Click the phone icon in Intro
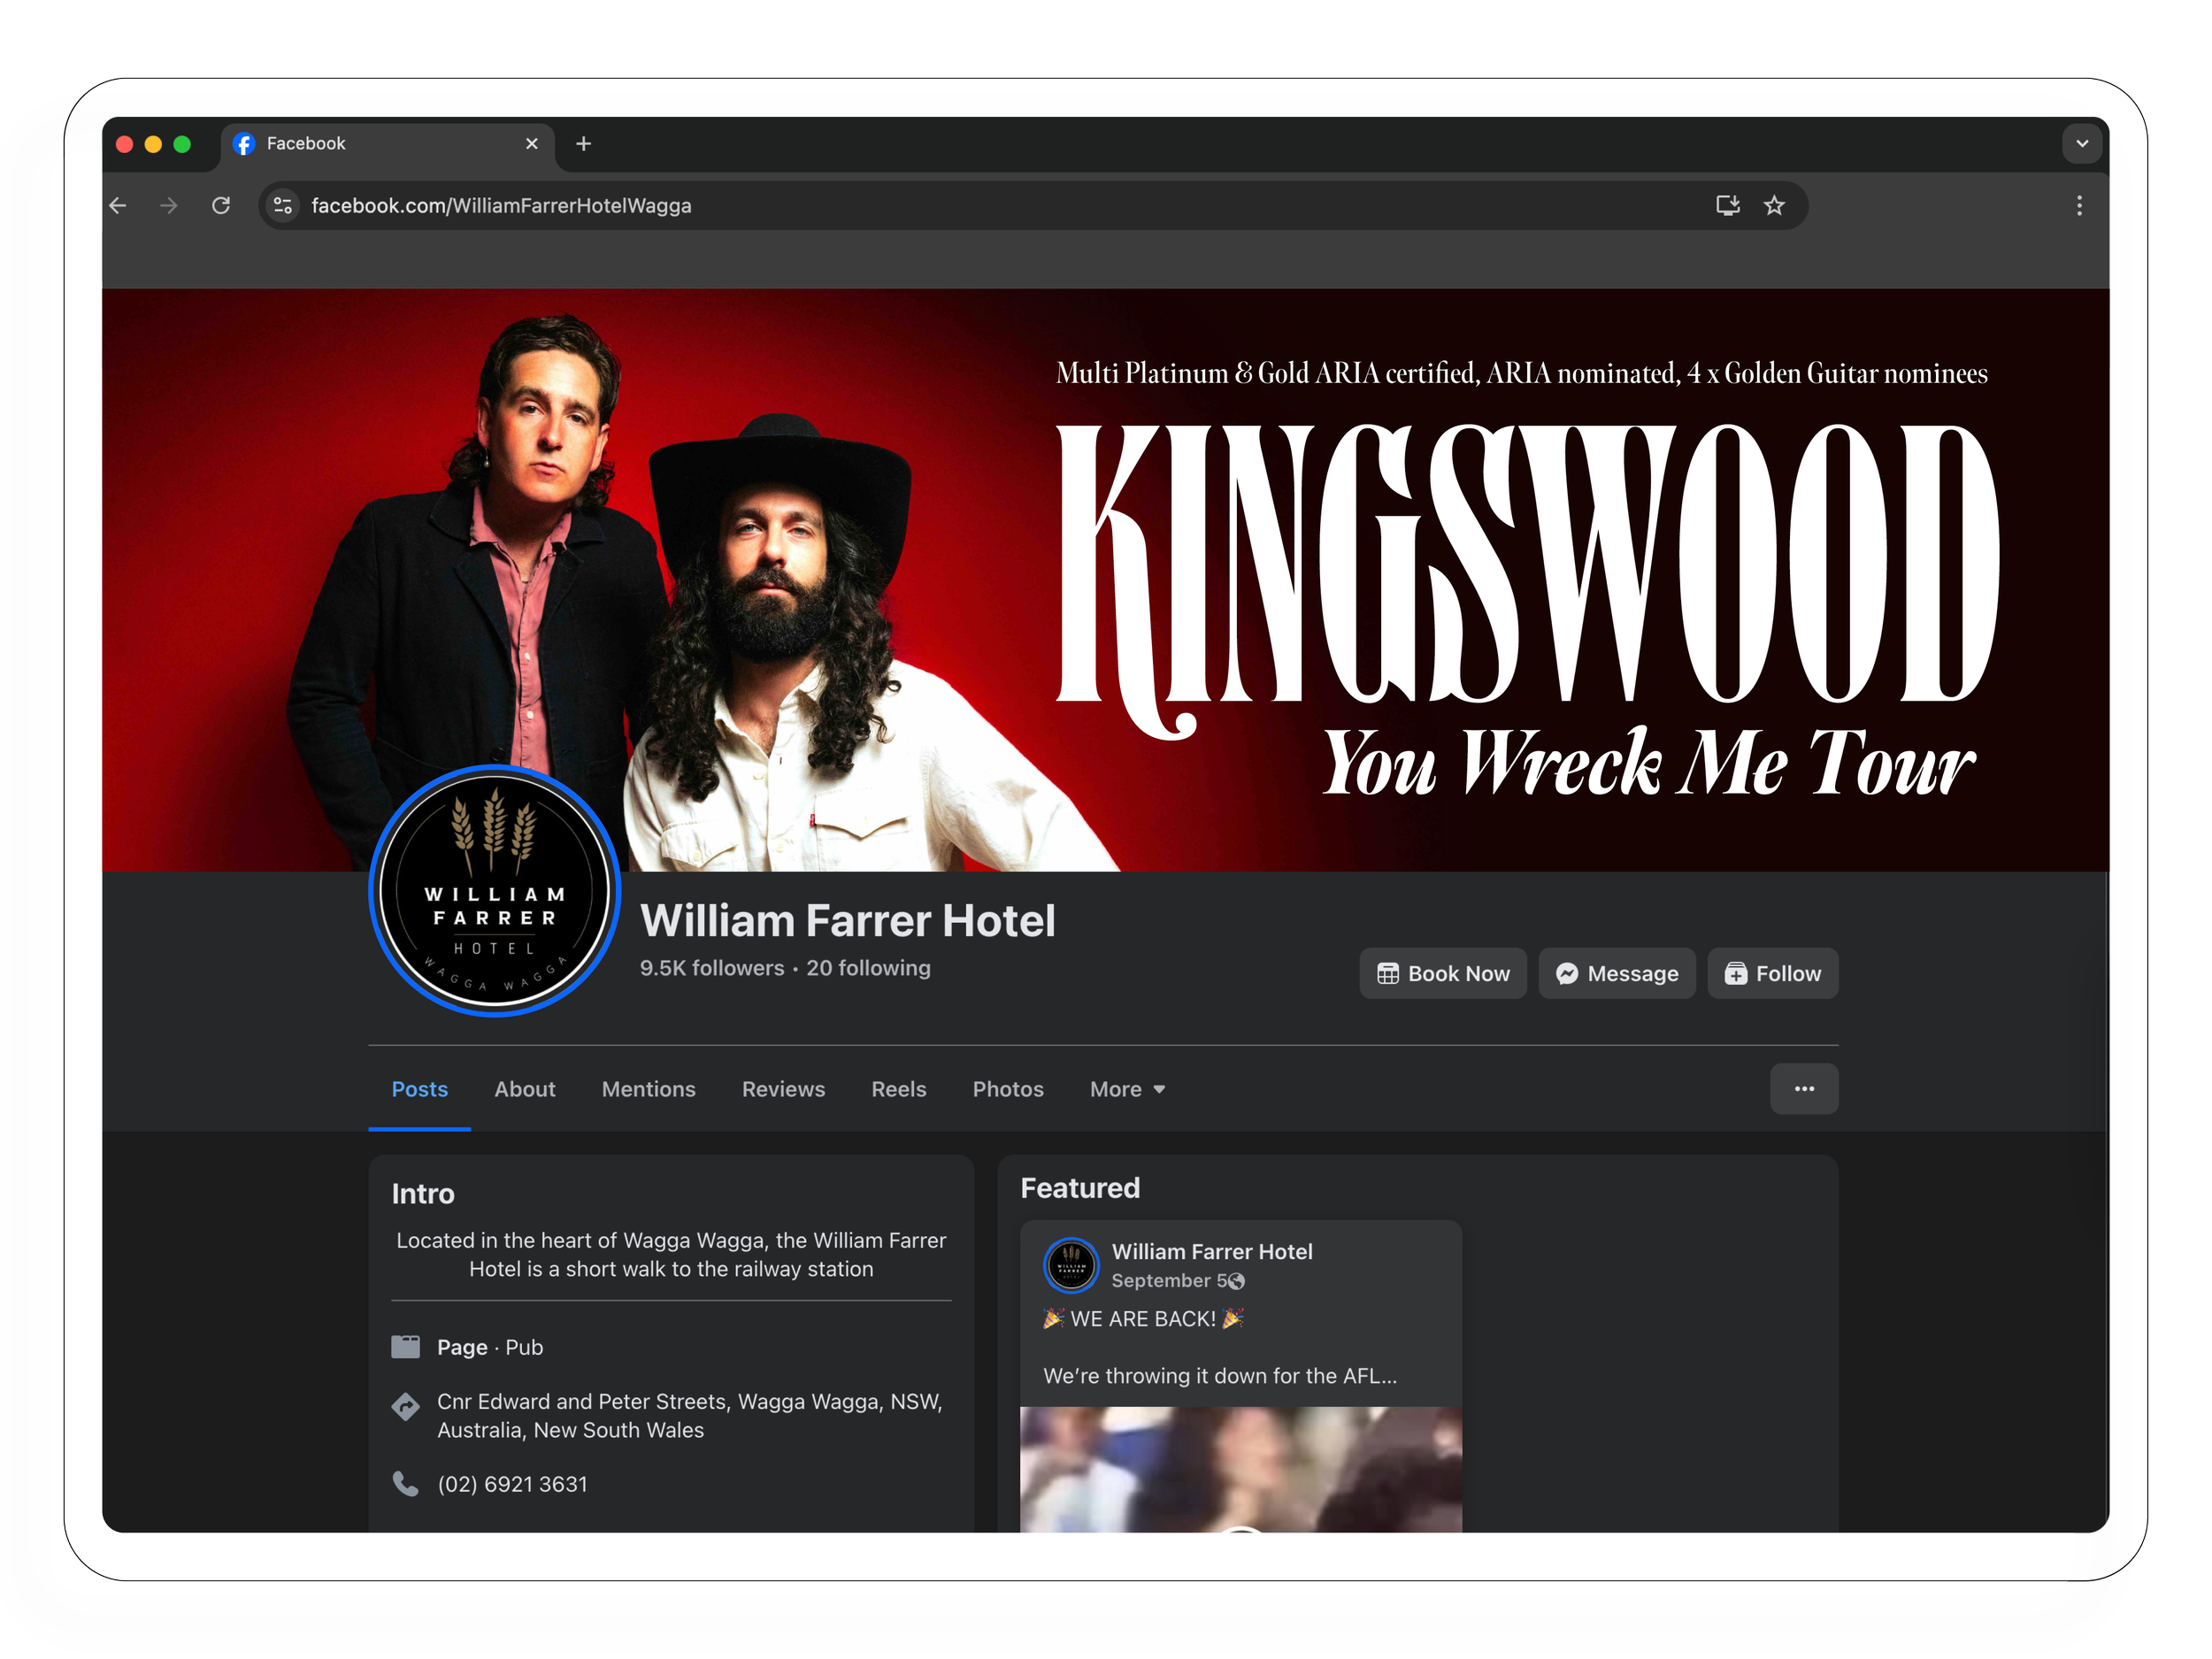 point(405,1484)
